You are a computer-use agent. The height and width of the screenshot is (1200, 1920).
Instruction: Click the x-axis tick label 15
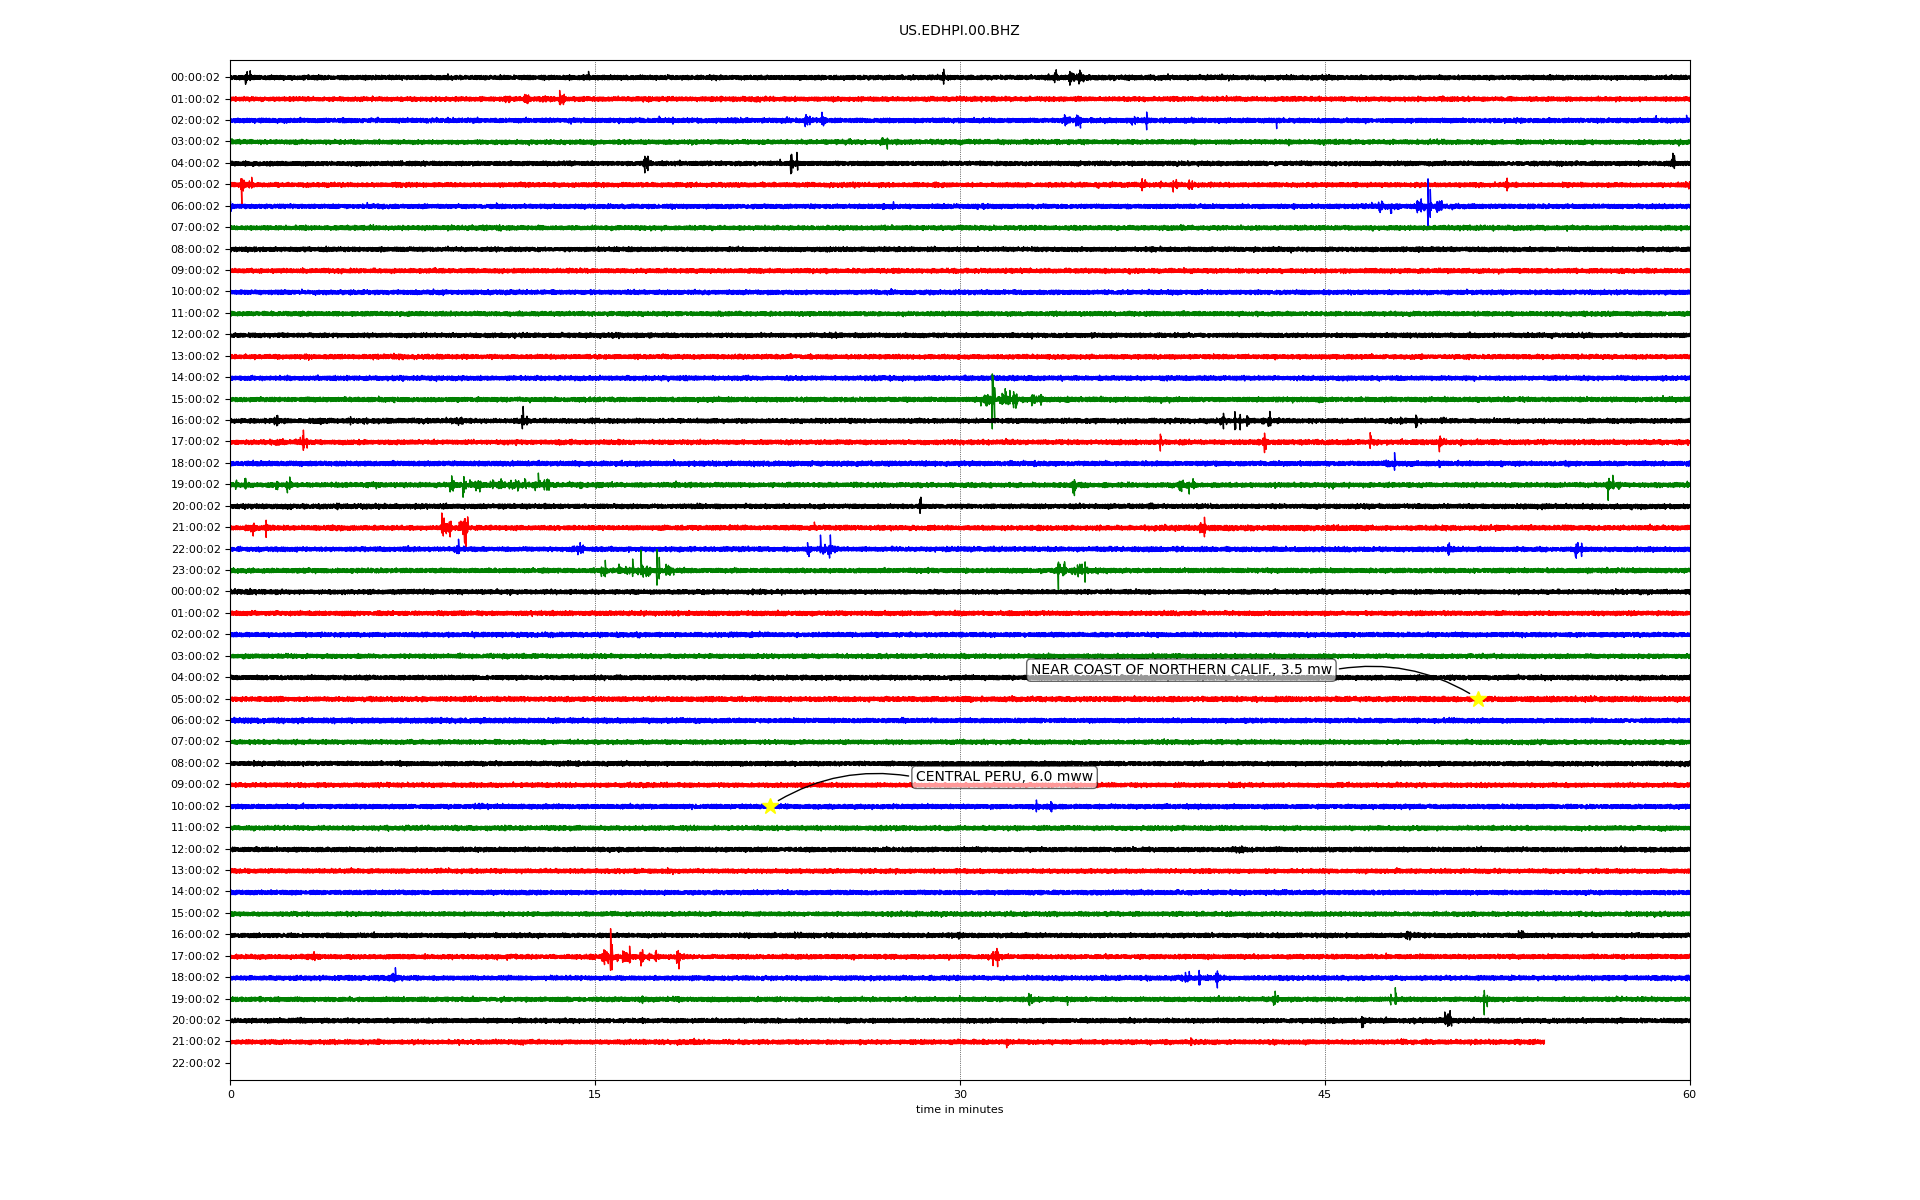click(x=595, y=1094)
